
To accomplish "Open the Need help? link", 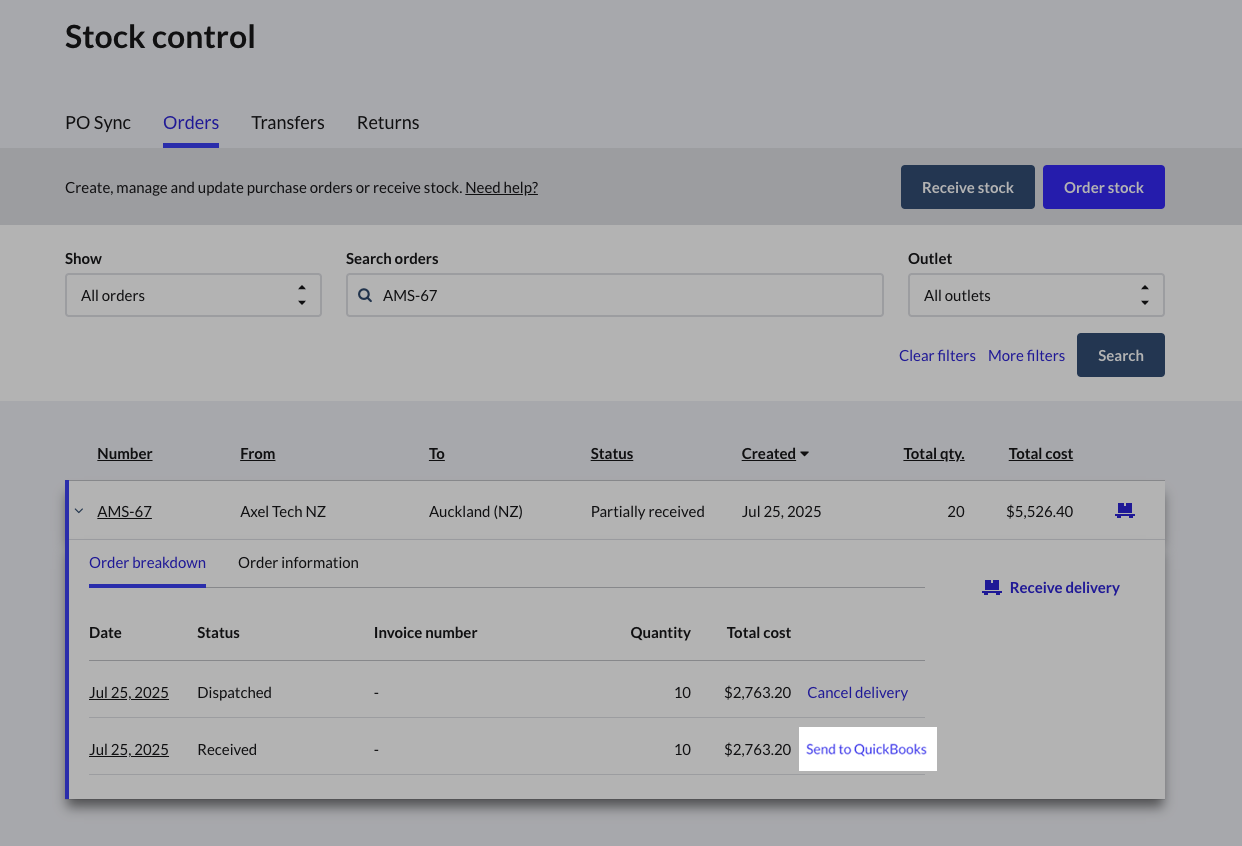I will [502, 187].
